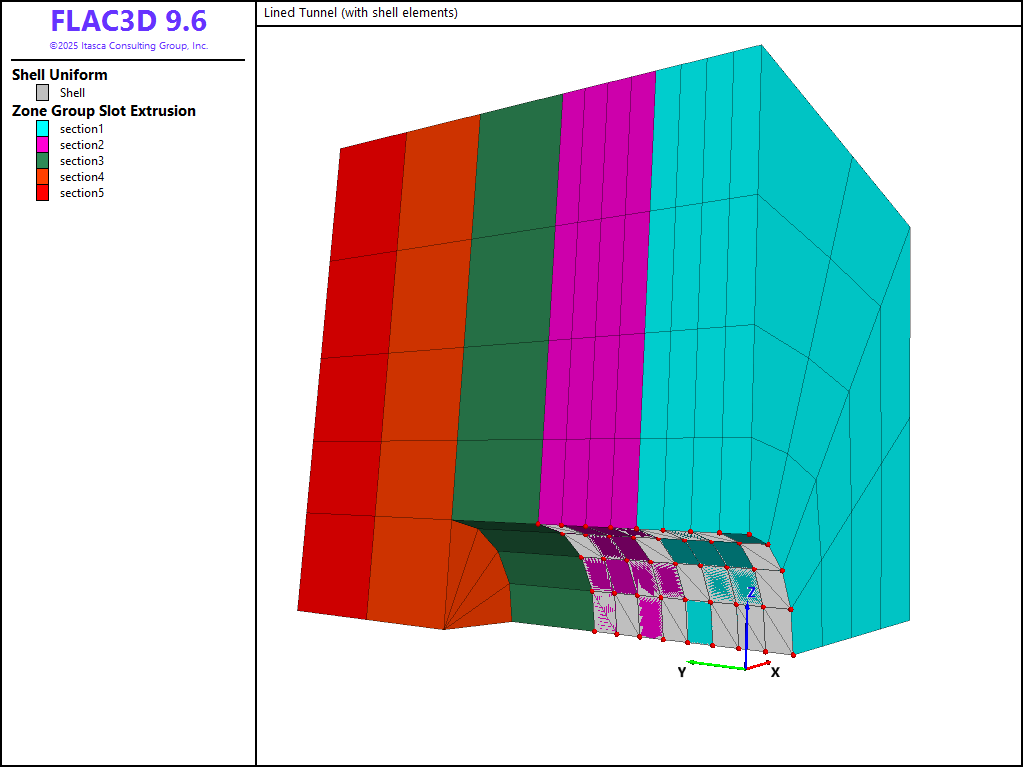The width and height of the screenshot is (1024, 768).
Task: Select the red section5 legend swatch
Action: click(42, 193)
